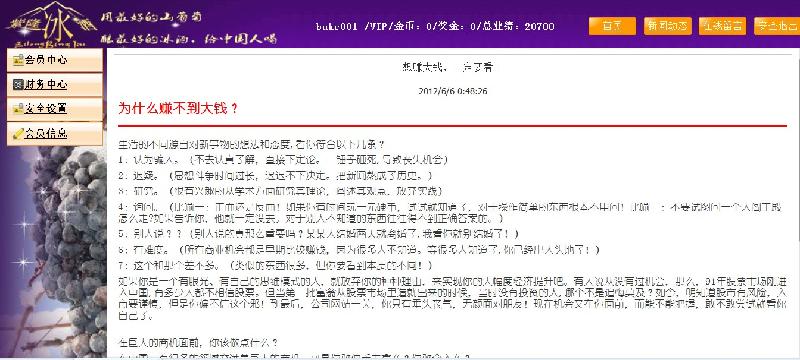Viewport: 800px width, 360px height.
Task: Click the account info text showing 20700
Action: tap(435, 27)
